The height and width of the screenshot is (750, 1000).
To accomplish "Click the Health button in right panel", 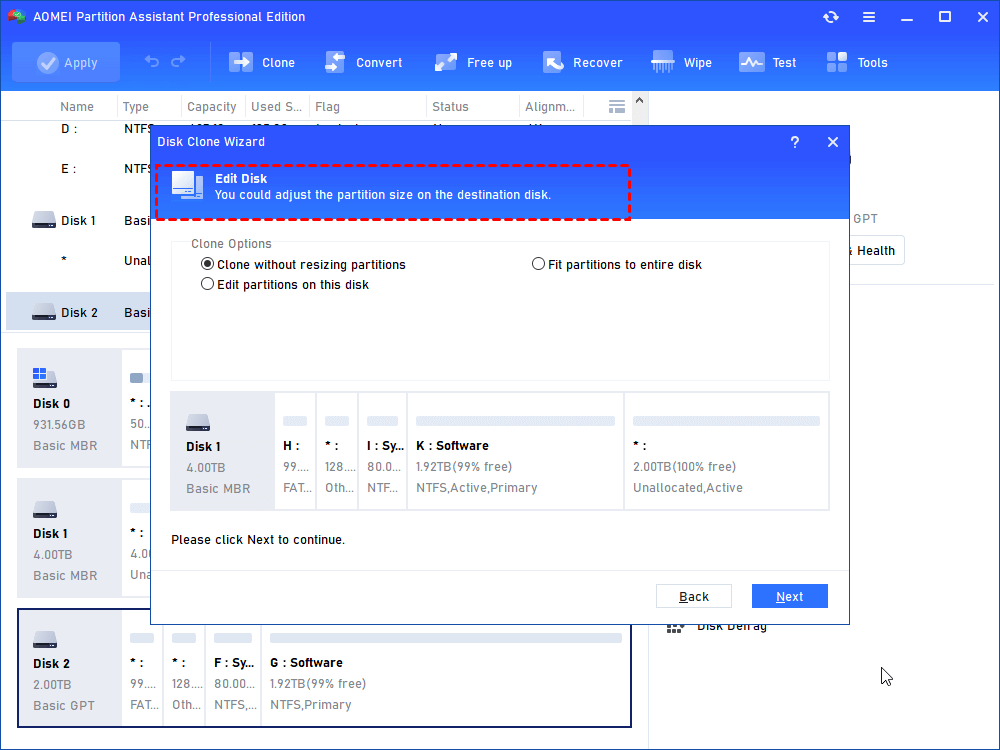I will [x=876, y=251].
